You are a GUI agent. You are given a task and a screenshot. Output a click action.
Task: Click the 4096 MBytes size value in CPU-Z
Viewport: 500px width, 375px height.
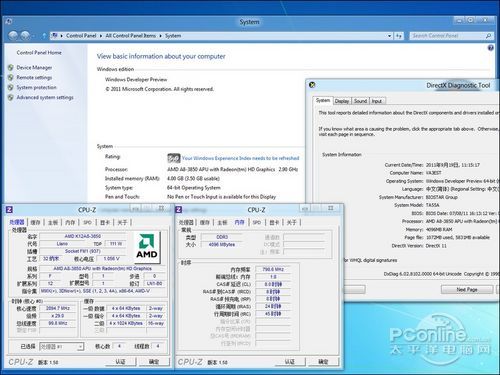(x=222, y=245)
